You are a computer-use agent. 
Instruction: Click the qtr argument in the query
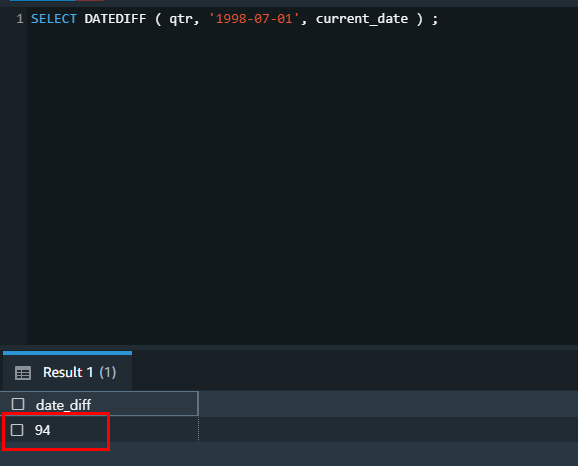181,19
